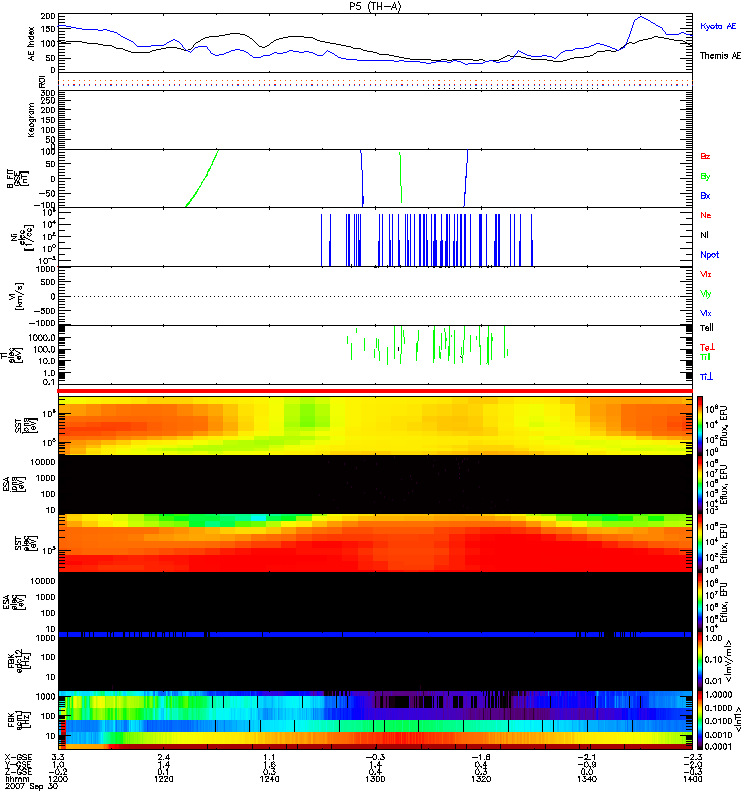Click the red horizontal divider bar
750x800 pixels.
tap(375, 391)
